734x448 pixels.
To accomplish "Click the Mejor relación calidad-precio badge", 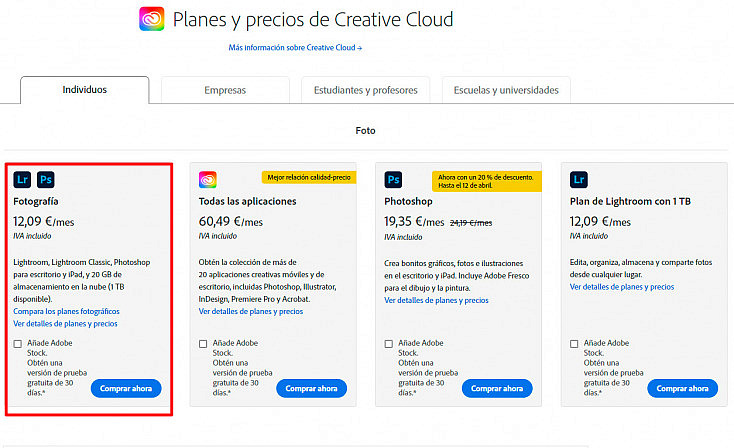I will (309, 177).
